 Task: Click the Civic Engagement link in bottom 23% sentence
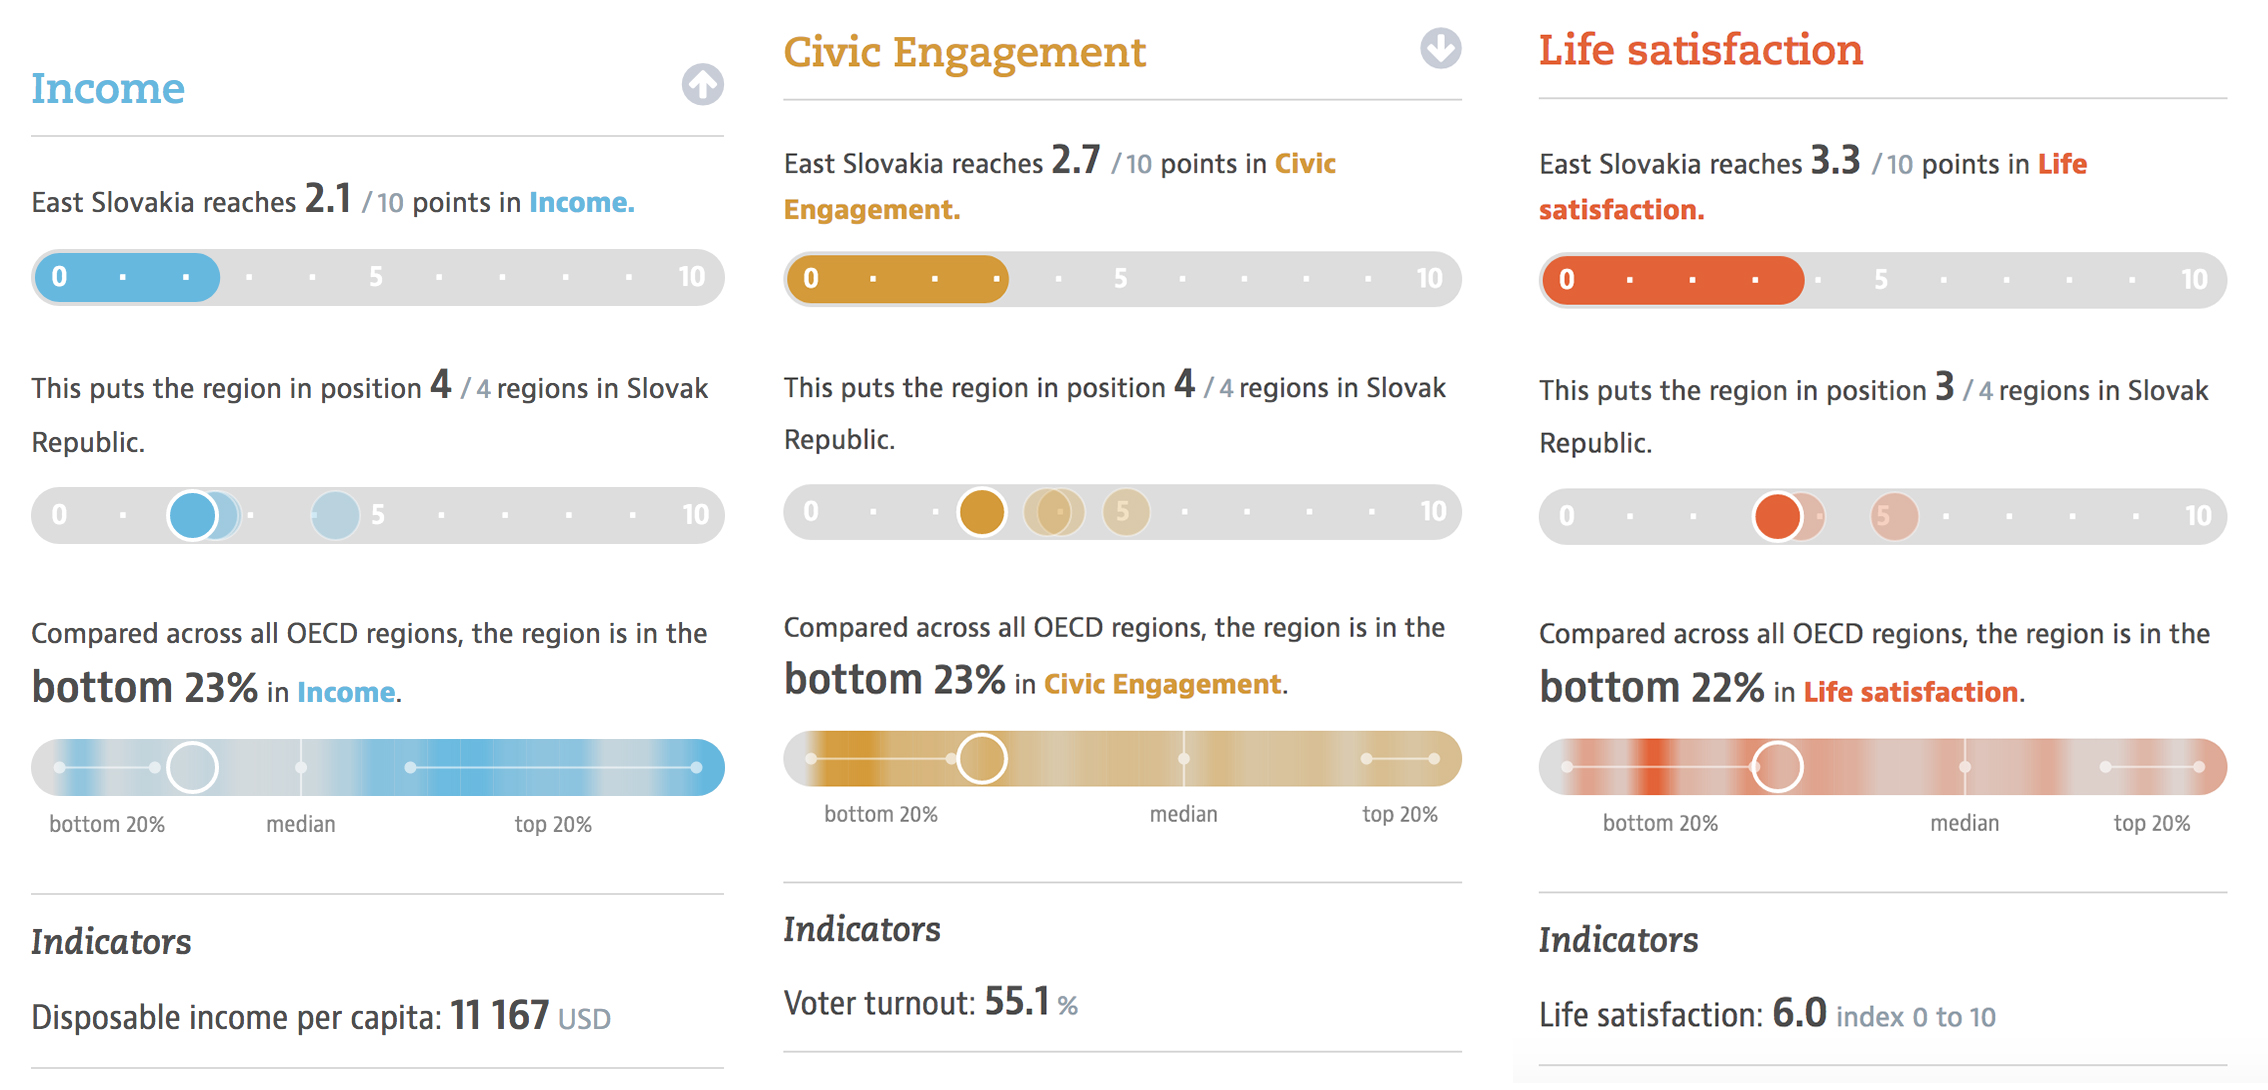click(1162, 684)
